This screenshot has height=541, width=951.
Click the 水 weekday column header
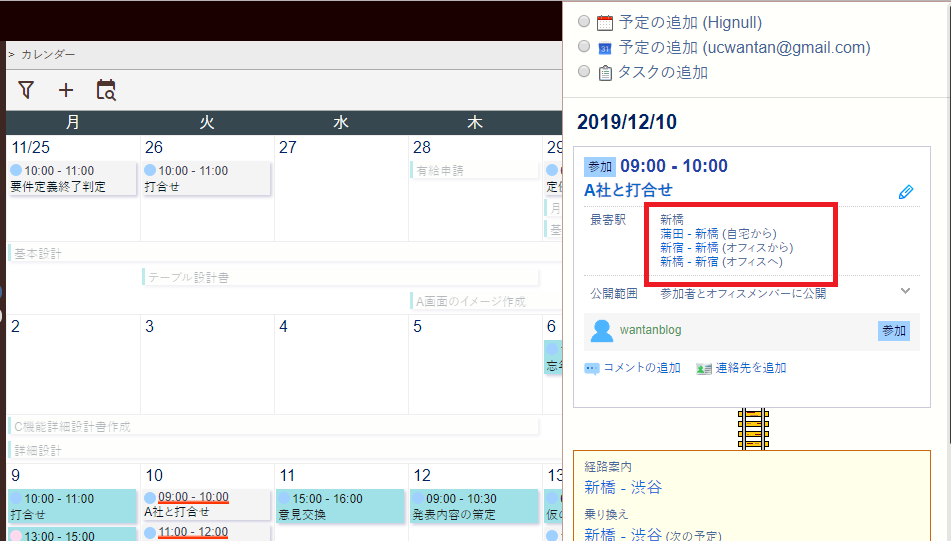341,123
